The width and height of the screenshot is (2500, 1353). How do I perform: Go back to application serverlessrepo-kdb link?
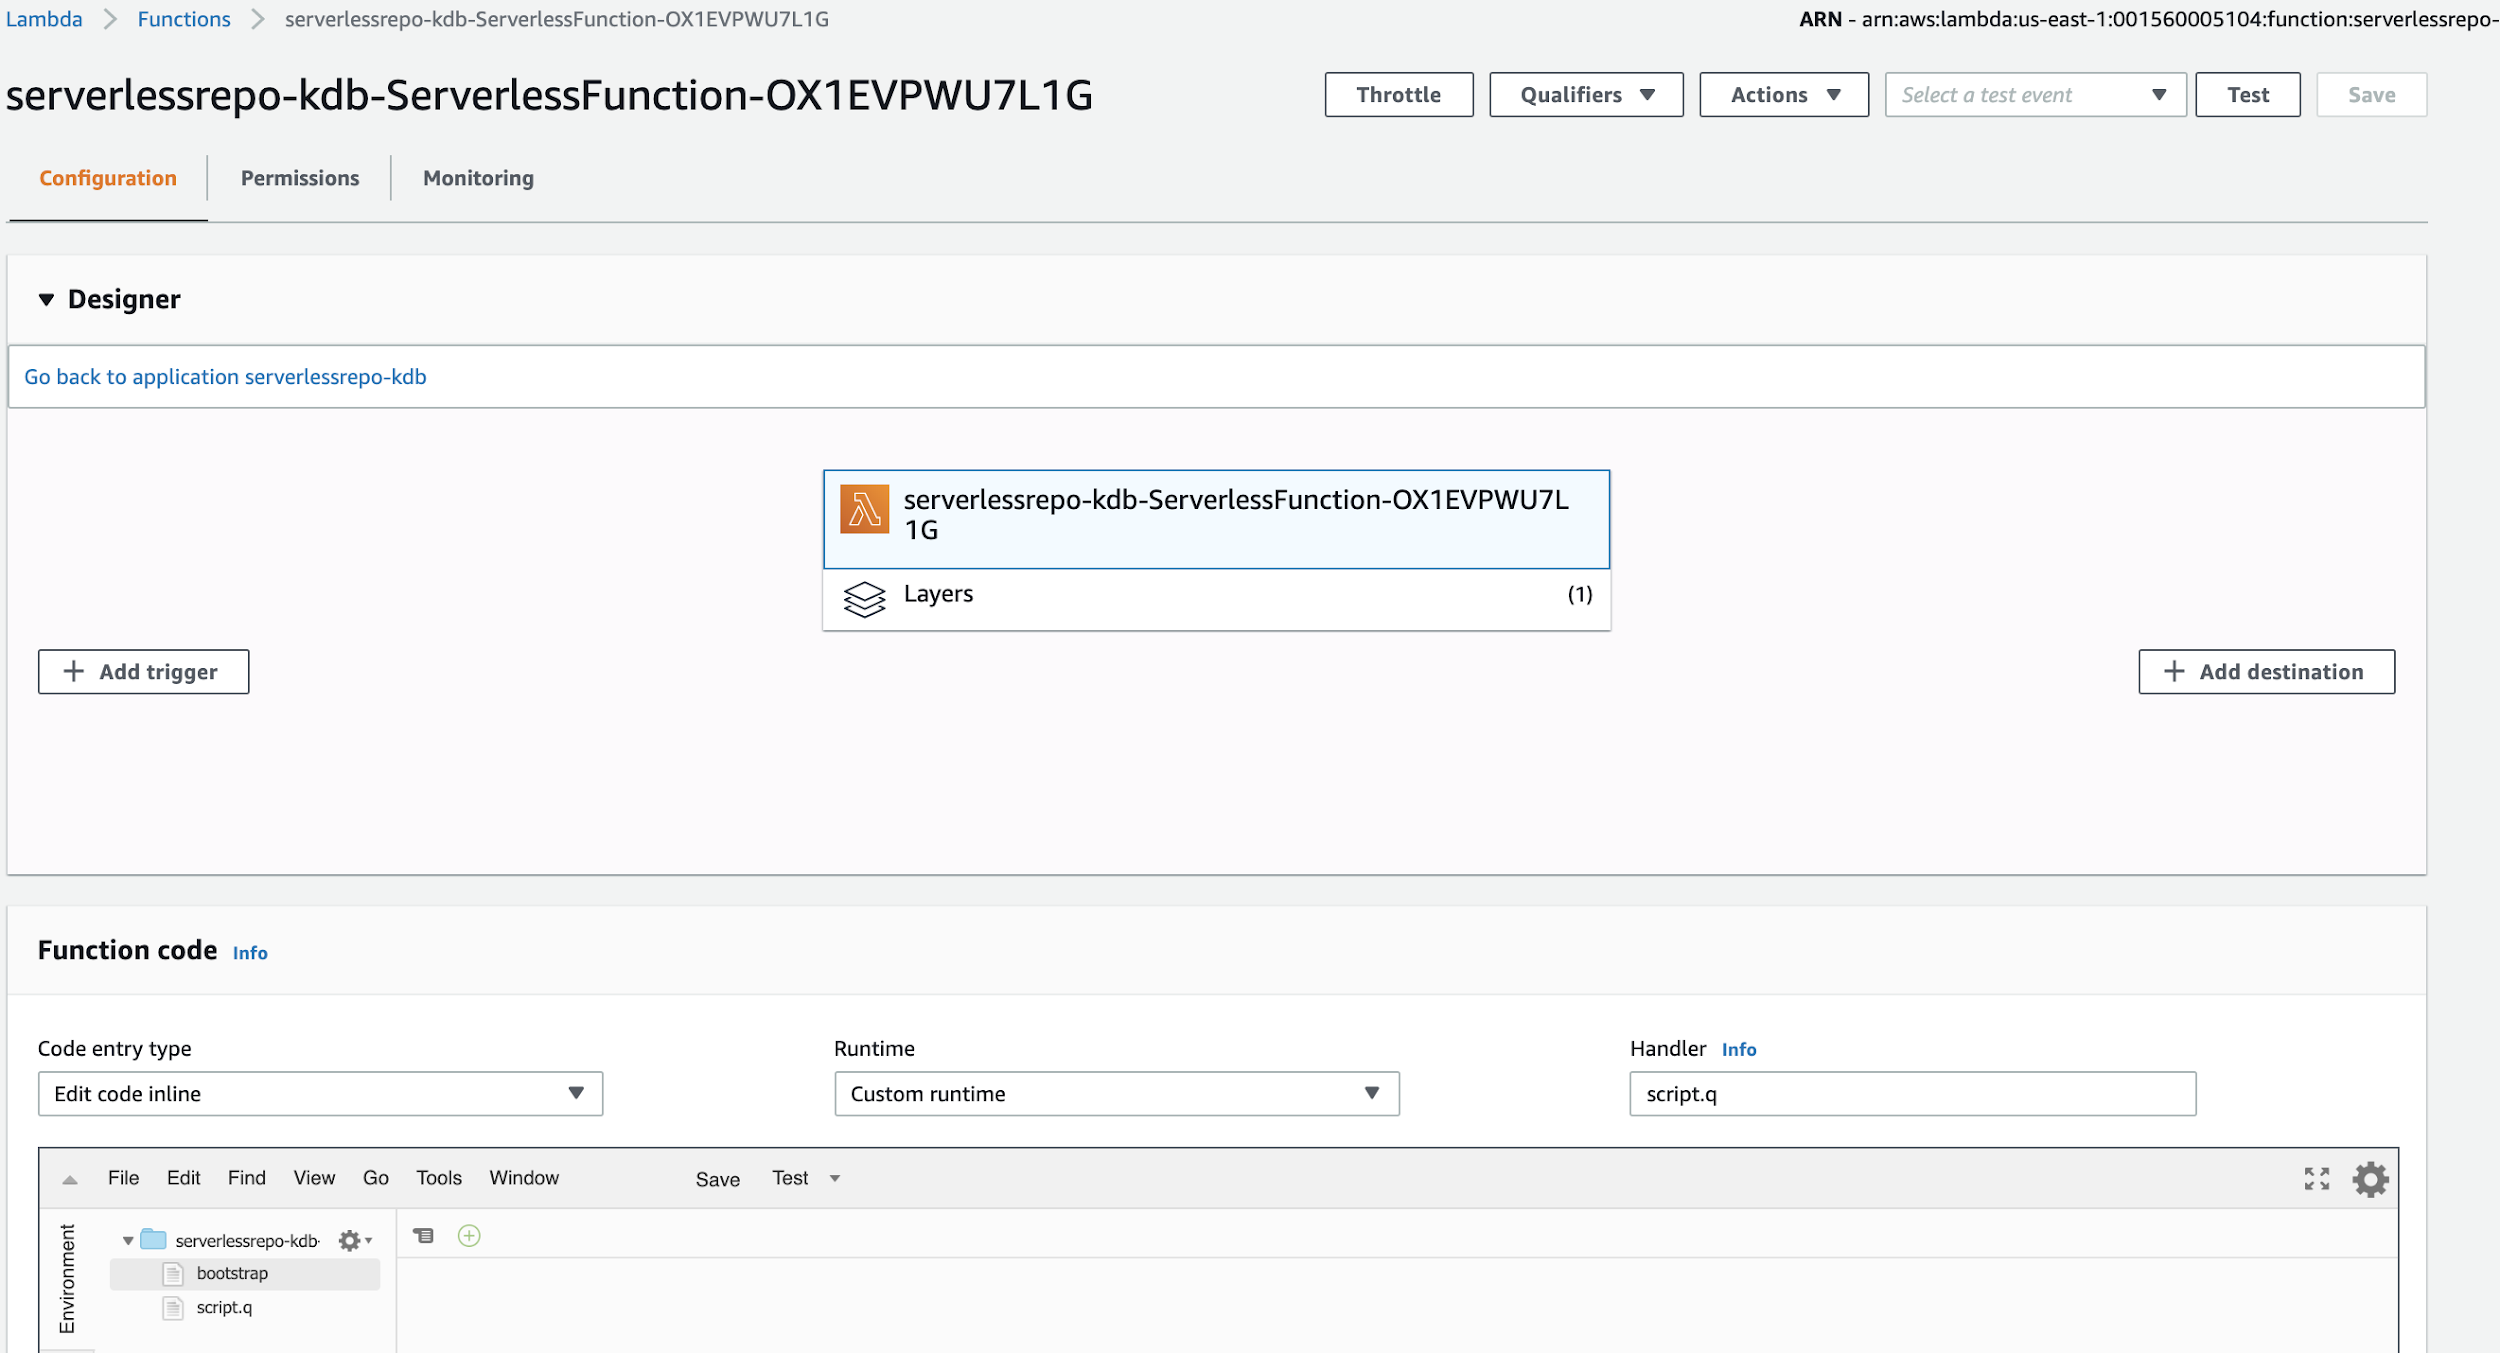click(225, 377)
